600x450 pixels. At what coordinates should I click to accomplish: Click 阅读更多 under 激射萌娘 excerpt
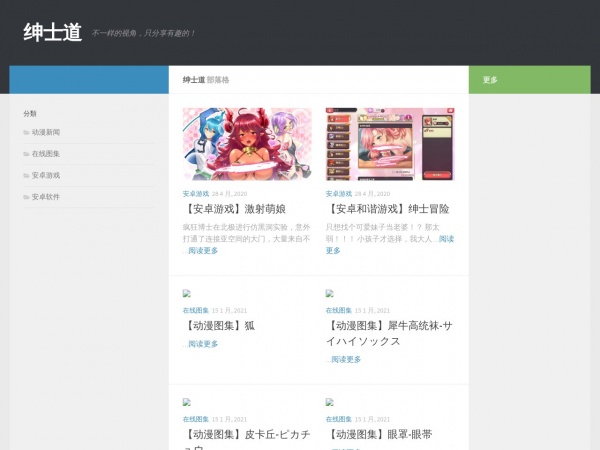coord(203,251)
